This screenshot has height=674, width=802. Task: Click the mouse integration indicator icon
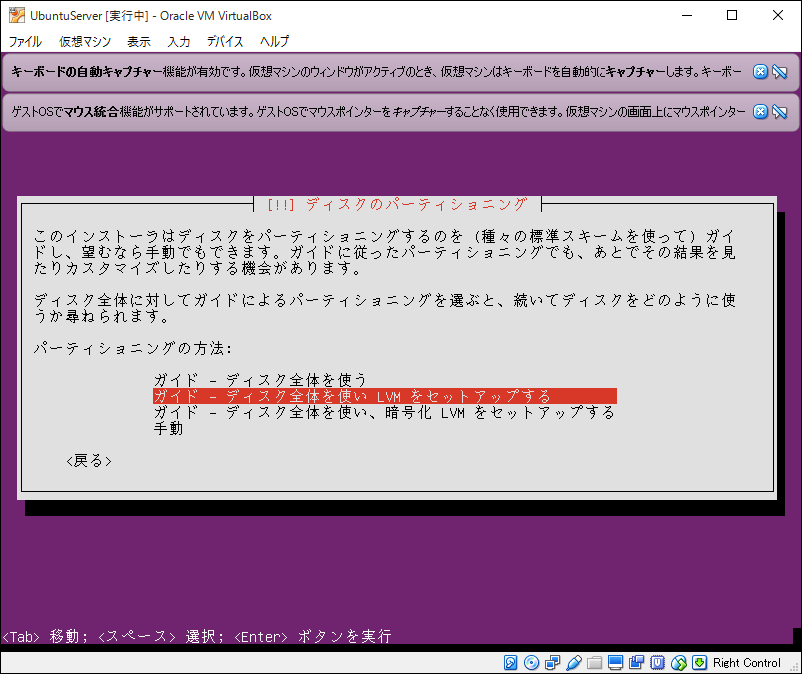679,663
